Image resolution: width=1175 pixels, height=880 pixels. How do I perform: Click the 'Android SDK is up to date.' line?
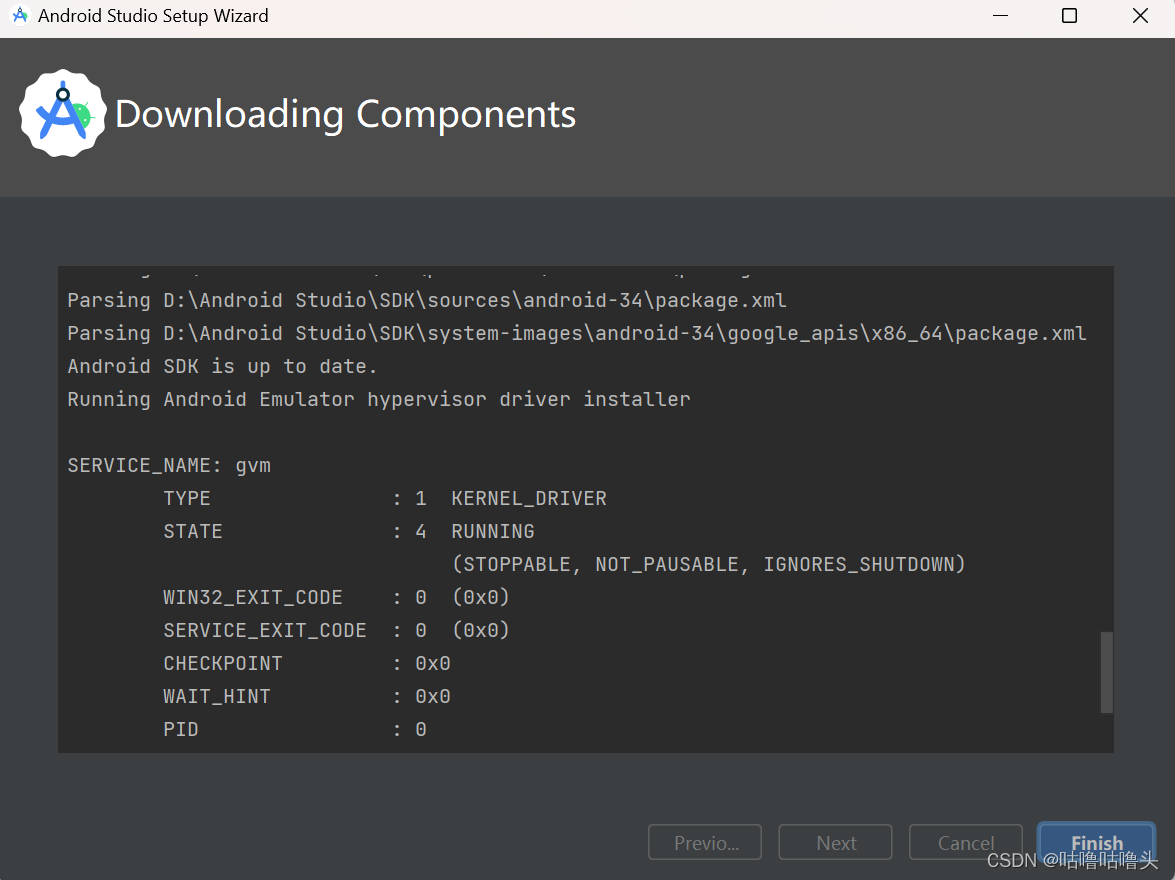coord(223,367)
